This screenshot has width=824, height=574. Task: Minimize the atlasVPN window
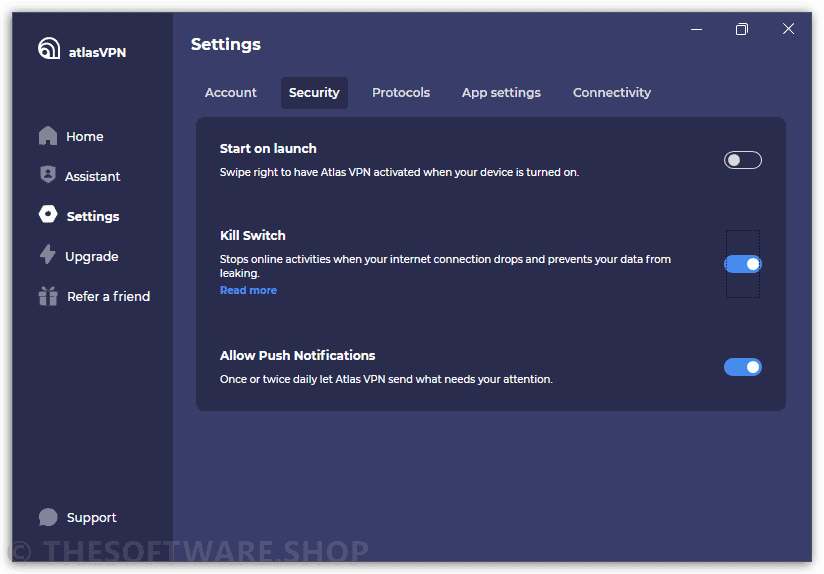696,29
